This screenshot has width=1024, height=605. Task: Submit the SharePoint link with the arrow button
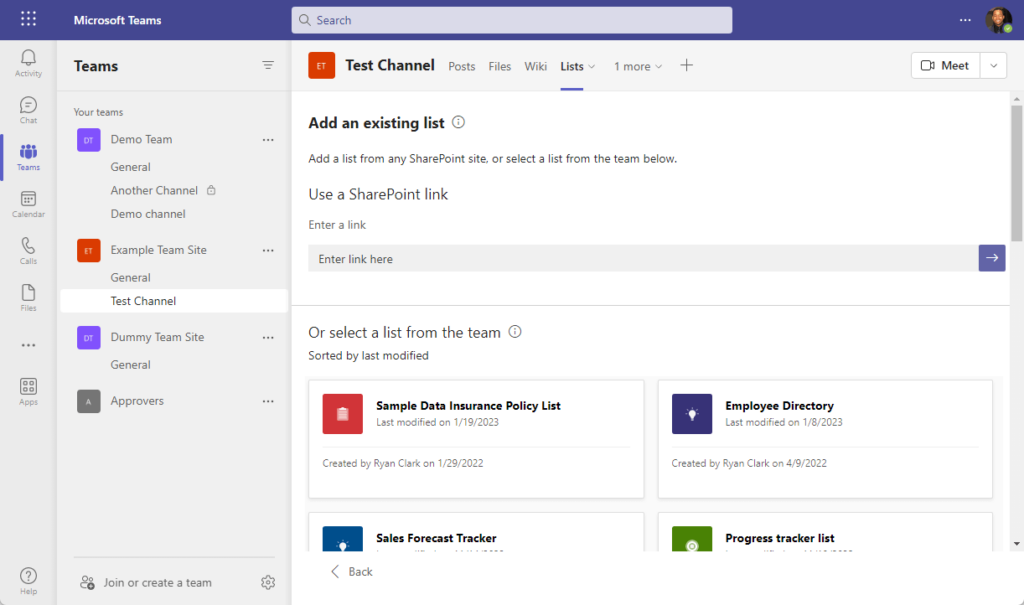991,258
